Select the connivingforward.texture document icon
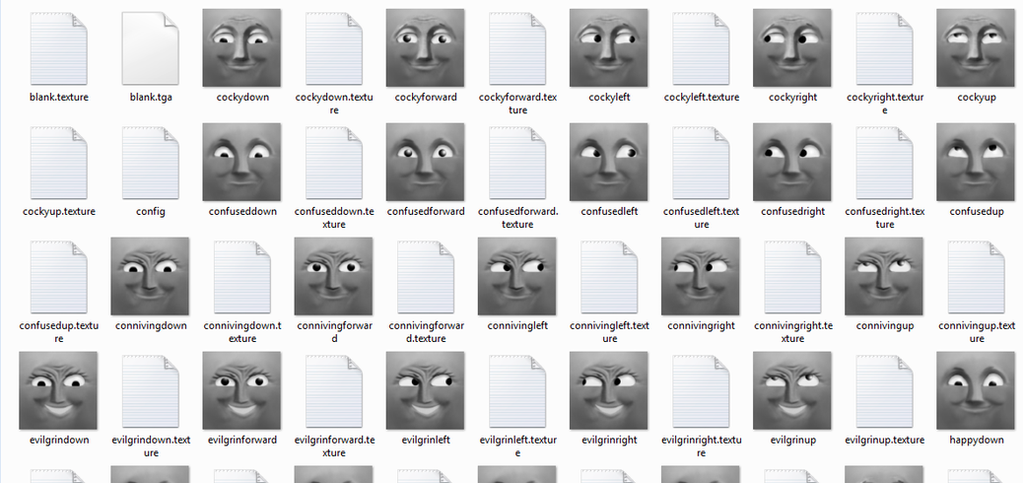Viewport: 1023px width, 483px height. [425, 277]
